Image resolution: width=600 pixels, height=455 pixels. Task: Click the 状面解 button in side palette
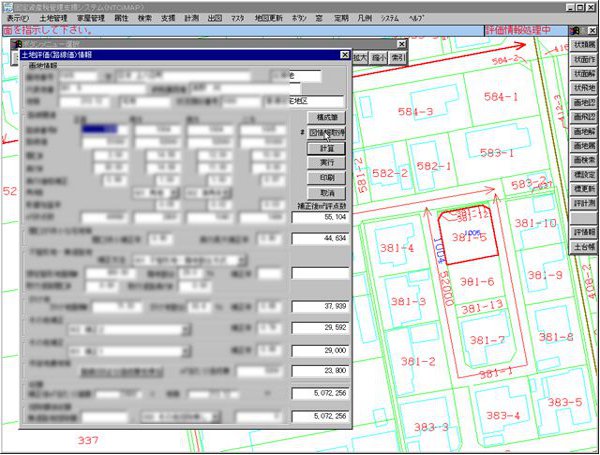tap(584, 73)
